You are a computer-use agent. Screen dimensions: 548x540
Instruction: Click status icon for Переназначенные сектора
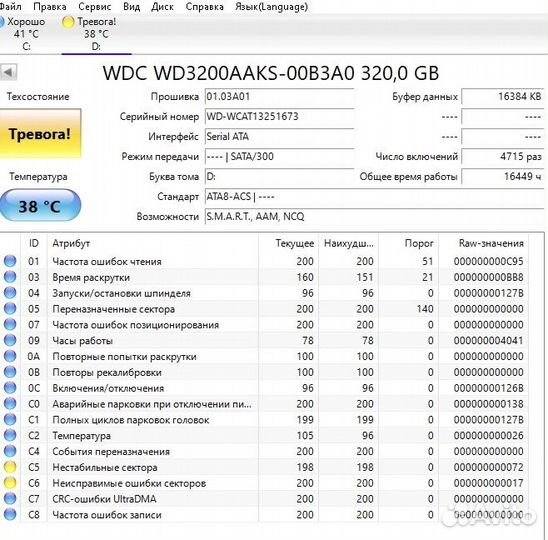click(10, 308)
